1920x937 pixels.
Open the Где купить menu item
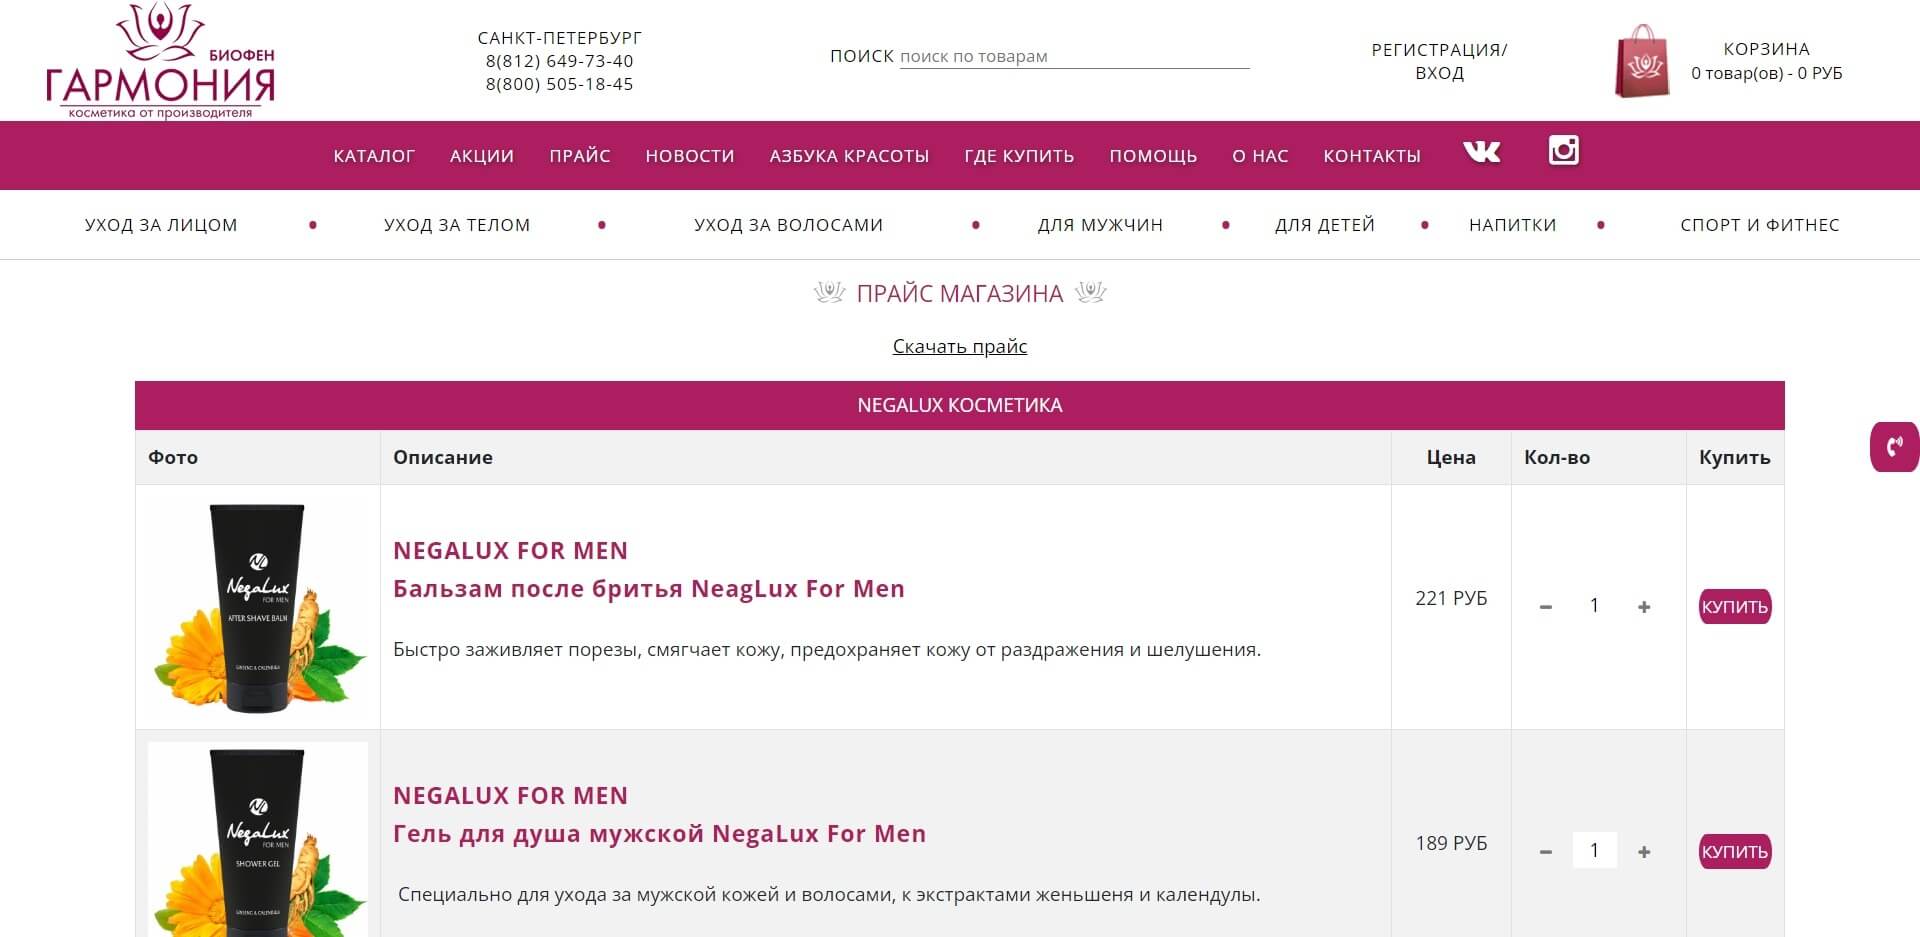1019,156
